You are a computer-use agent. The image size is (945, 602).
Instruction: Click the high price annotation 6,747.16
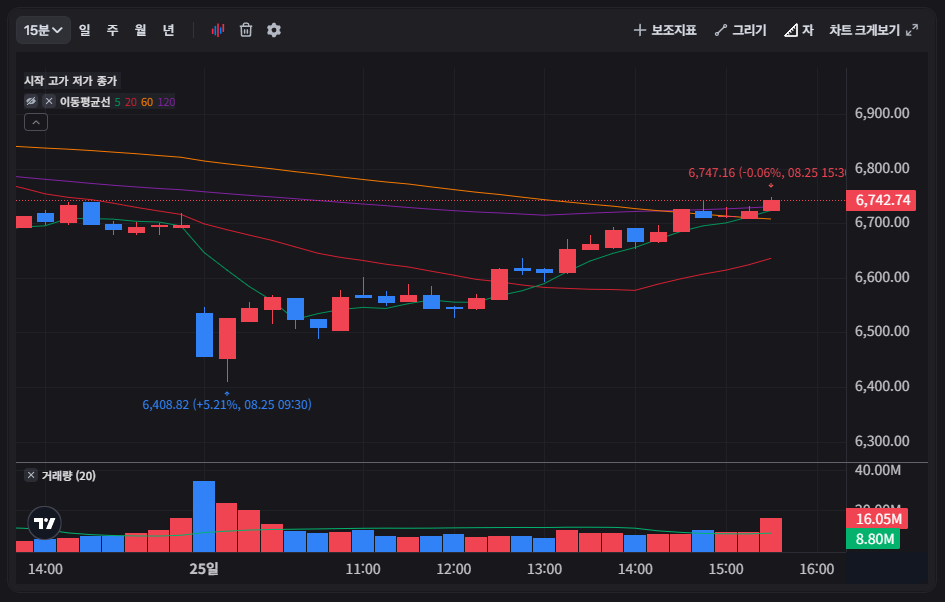pyautogui.click(x=767, y=173)
